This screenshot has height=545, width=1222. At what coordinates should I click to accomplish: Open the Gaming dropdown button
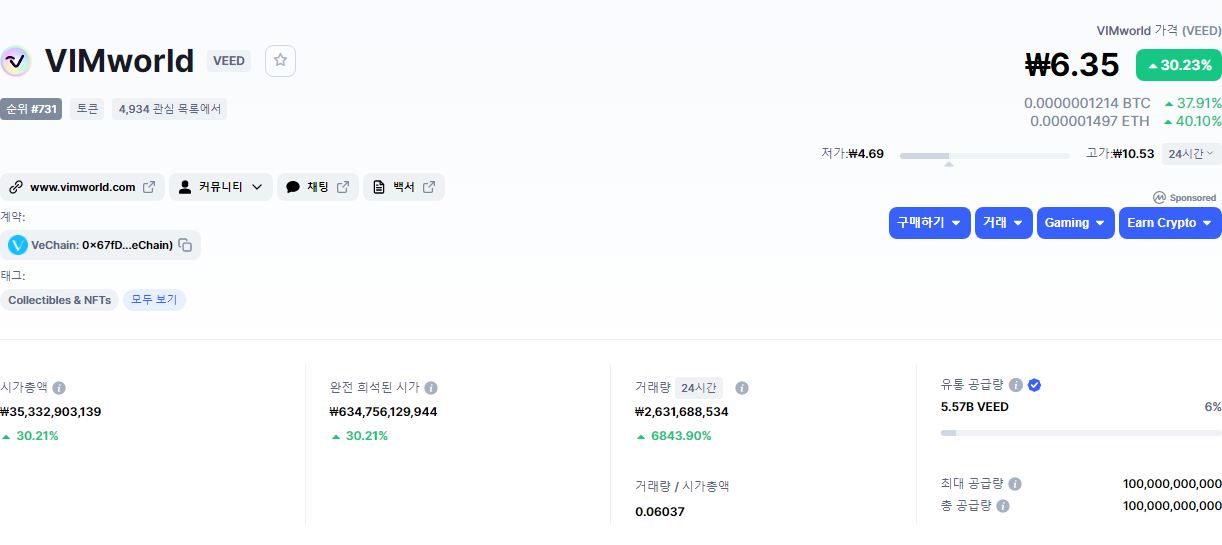tap(1076, 223)
